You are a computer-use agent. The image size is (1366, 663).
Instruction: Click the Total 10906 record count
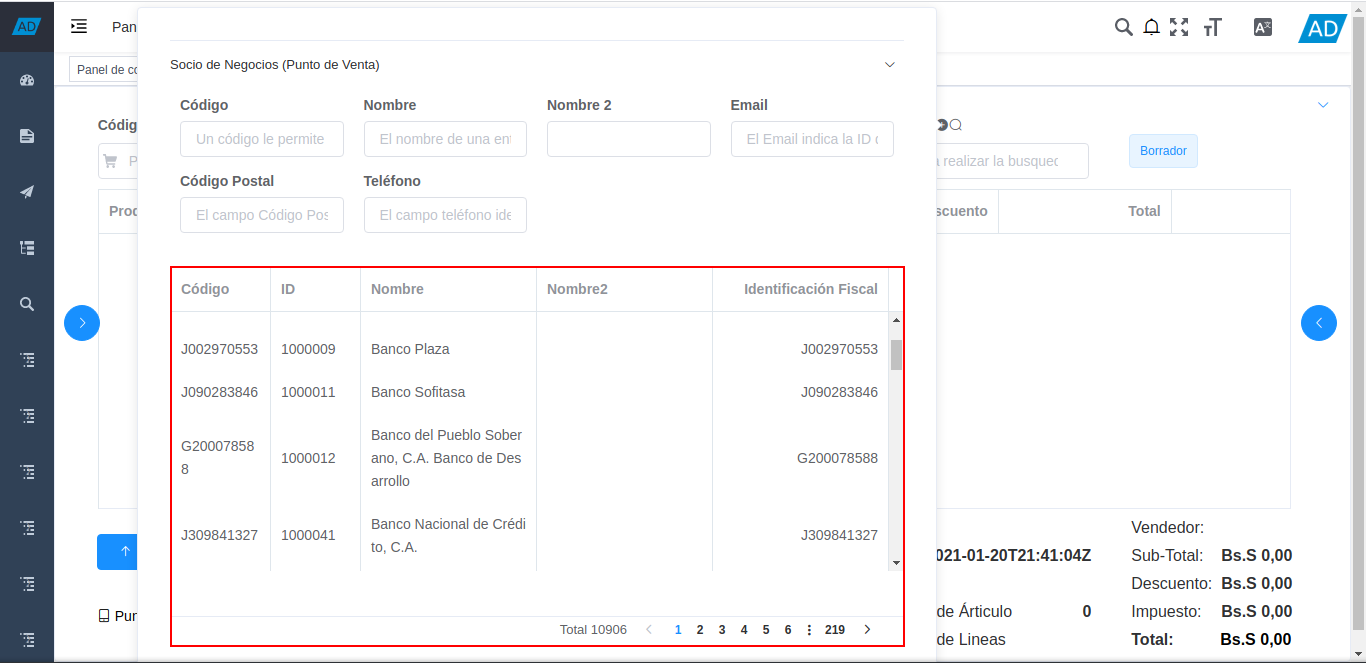tap(593, 630)
